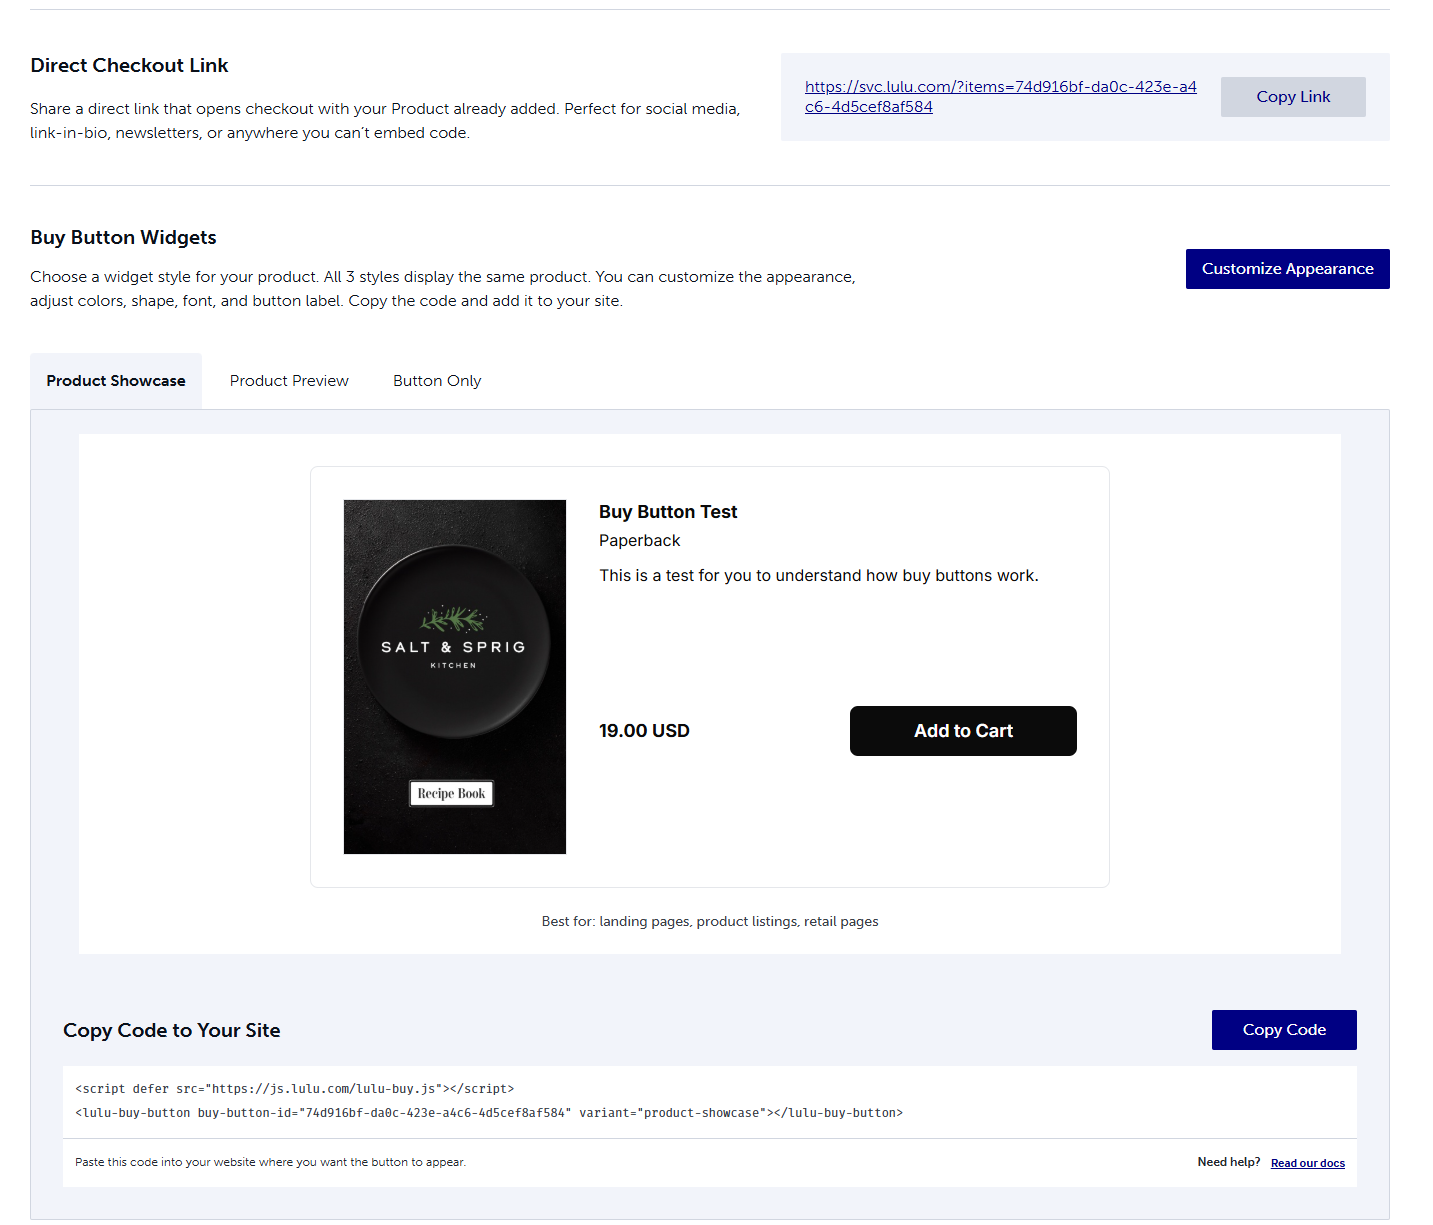Open the svc.lulu.com direct checkout link
1433x1225 pixels.
pyautogui.click(x=1000, y=97)
